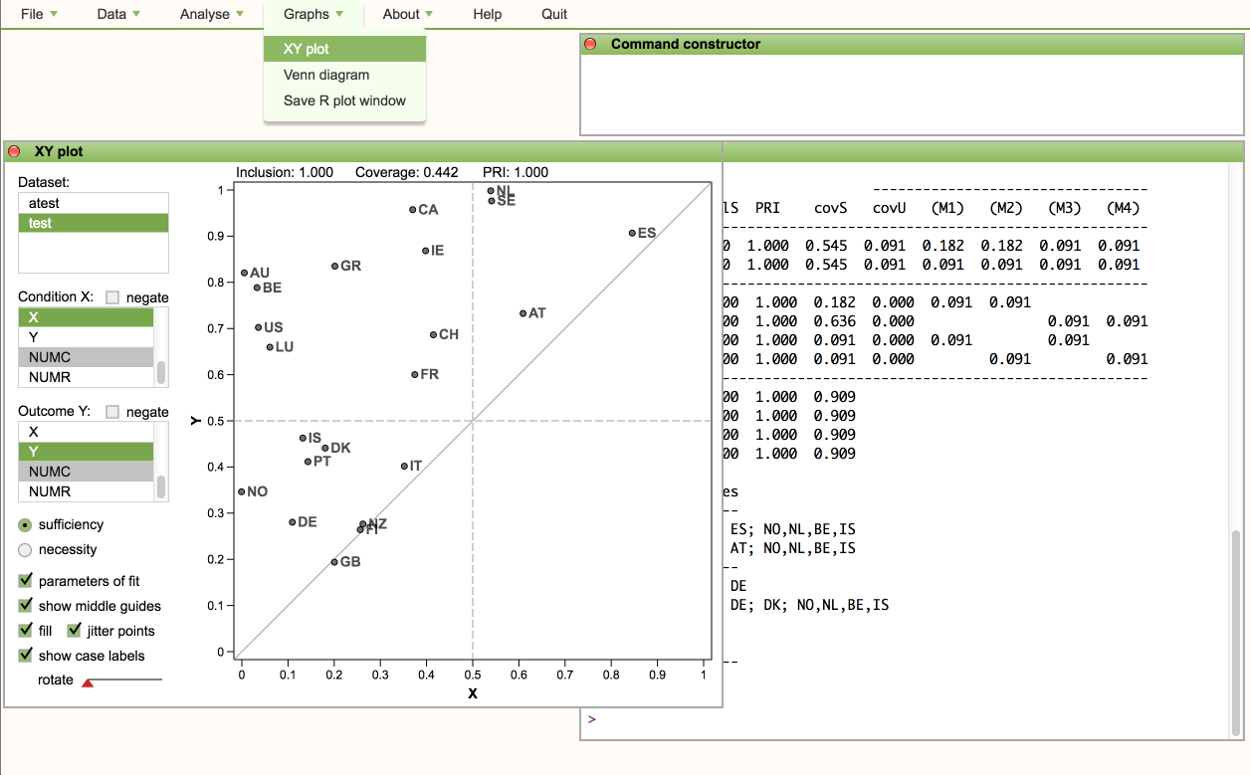This screenshot has height=775, width=1250.
Task: Select the necessity radio button
Action: tap(26, 550)
